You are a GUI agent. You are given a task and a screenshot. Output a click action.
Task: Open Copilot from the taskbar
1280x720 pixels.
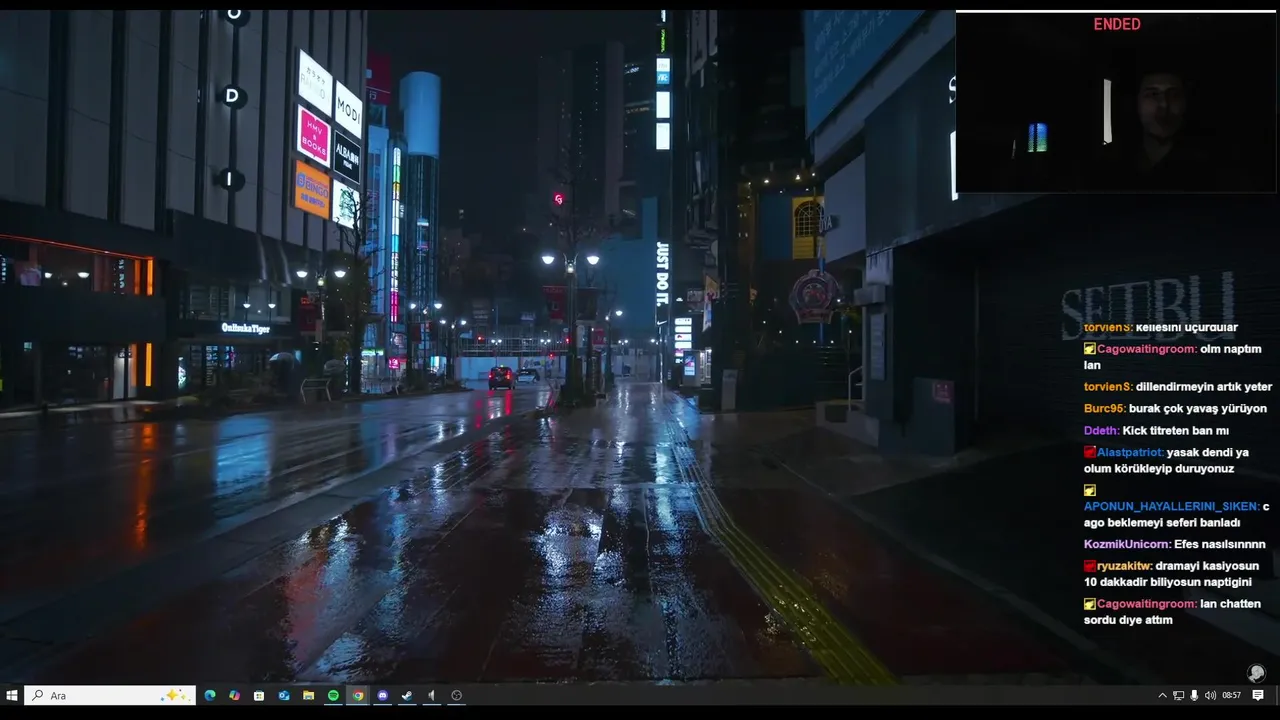point(234,695)
